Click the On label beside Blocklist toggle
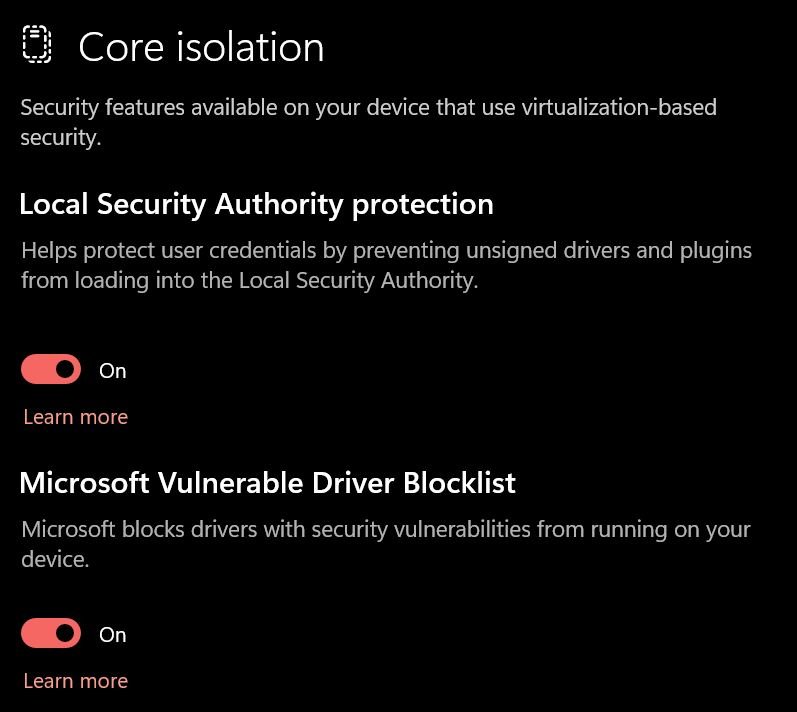Screen dimensions: 797x712 point(113,635)
